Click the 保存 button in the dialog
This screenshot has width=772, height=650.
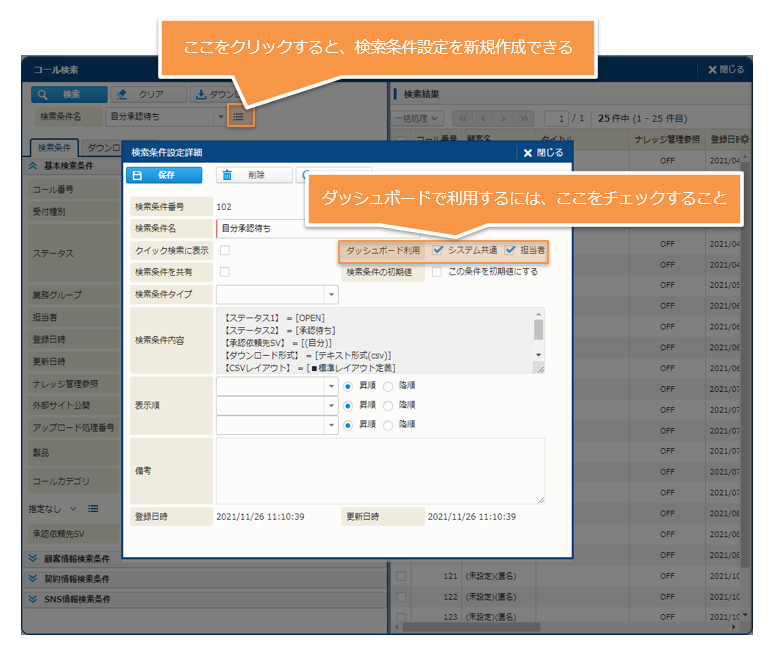[x=165, y=175]
